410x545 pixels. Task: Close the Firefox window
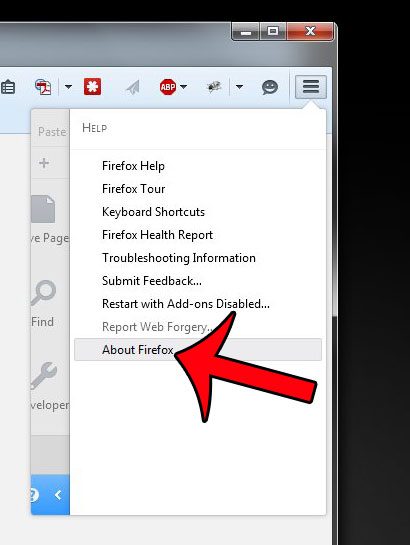click(x=310, y=32)
